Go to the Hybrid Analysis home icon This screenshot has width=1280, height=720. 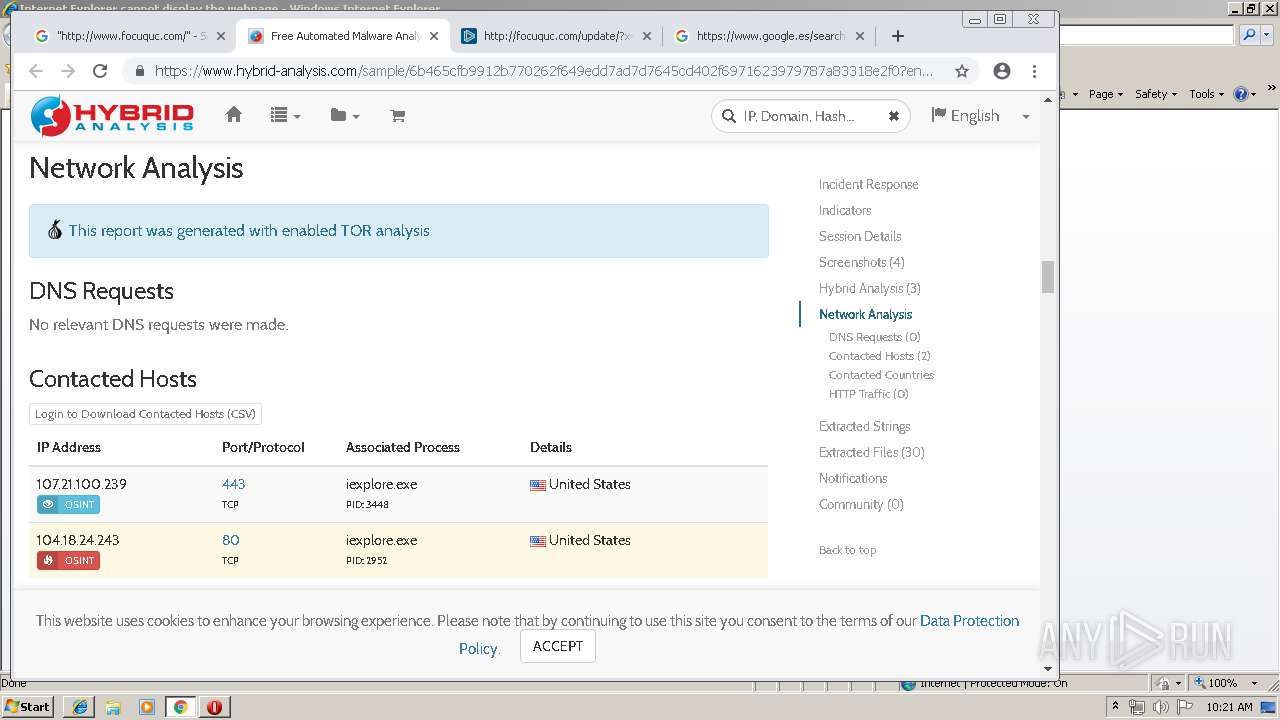234,115
